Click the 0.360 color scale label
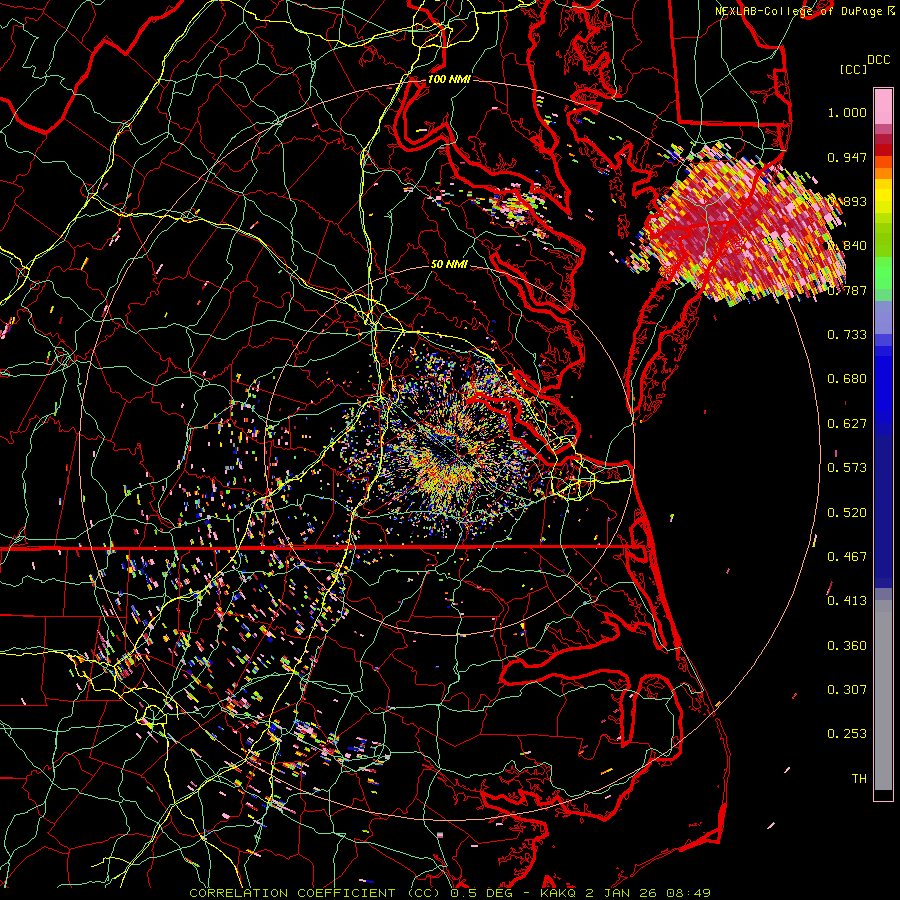The width and height of the screenshot is (900, 900). [x=847, y=646]
